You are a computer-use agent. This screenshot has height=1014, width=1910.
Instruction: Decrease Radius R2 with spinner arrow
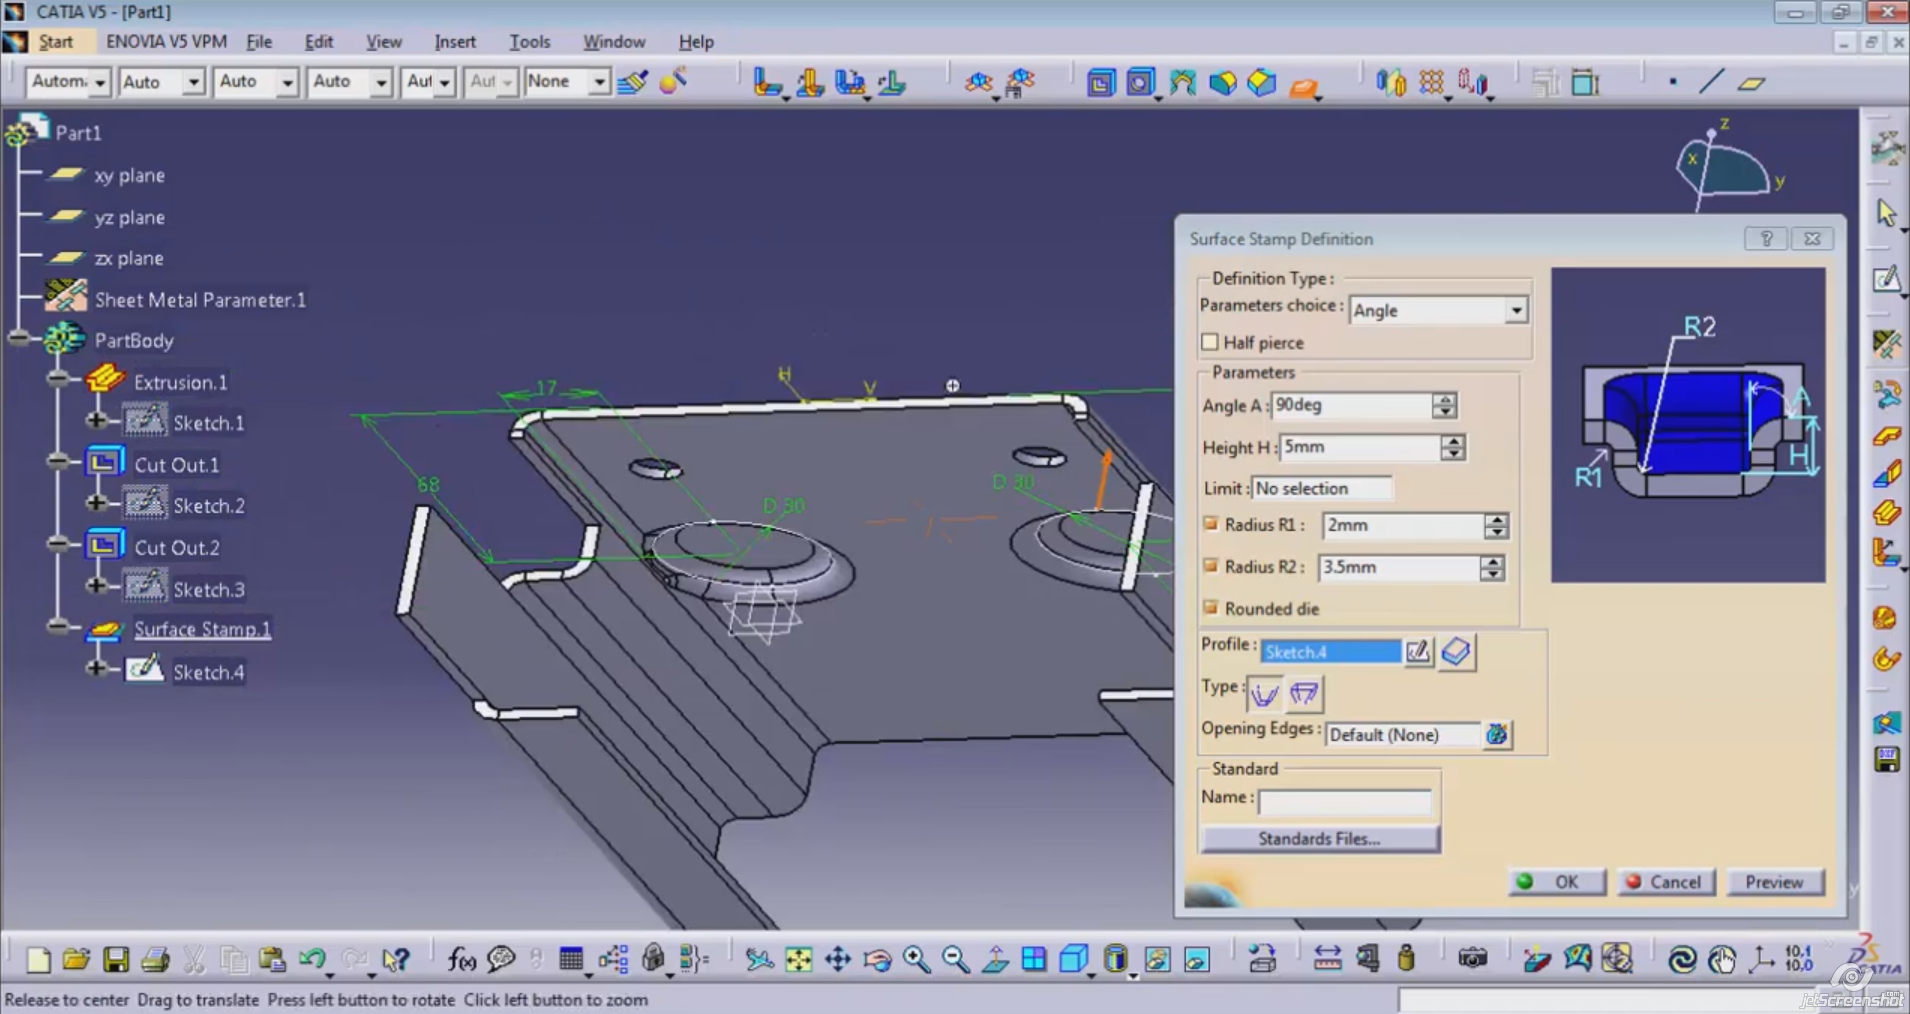point(1492,574)
